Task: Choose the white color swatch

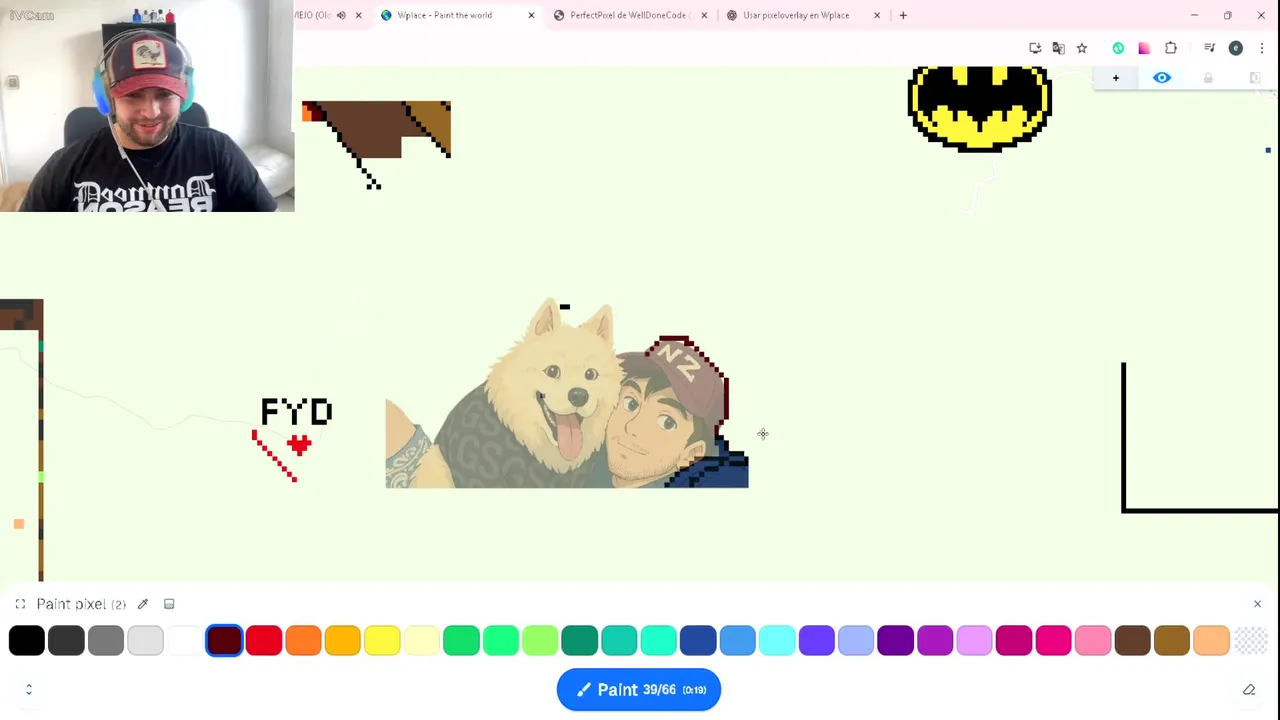Action: [x=185, y=640]
